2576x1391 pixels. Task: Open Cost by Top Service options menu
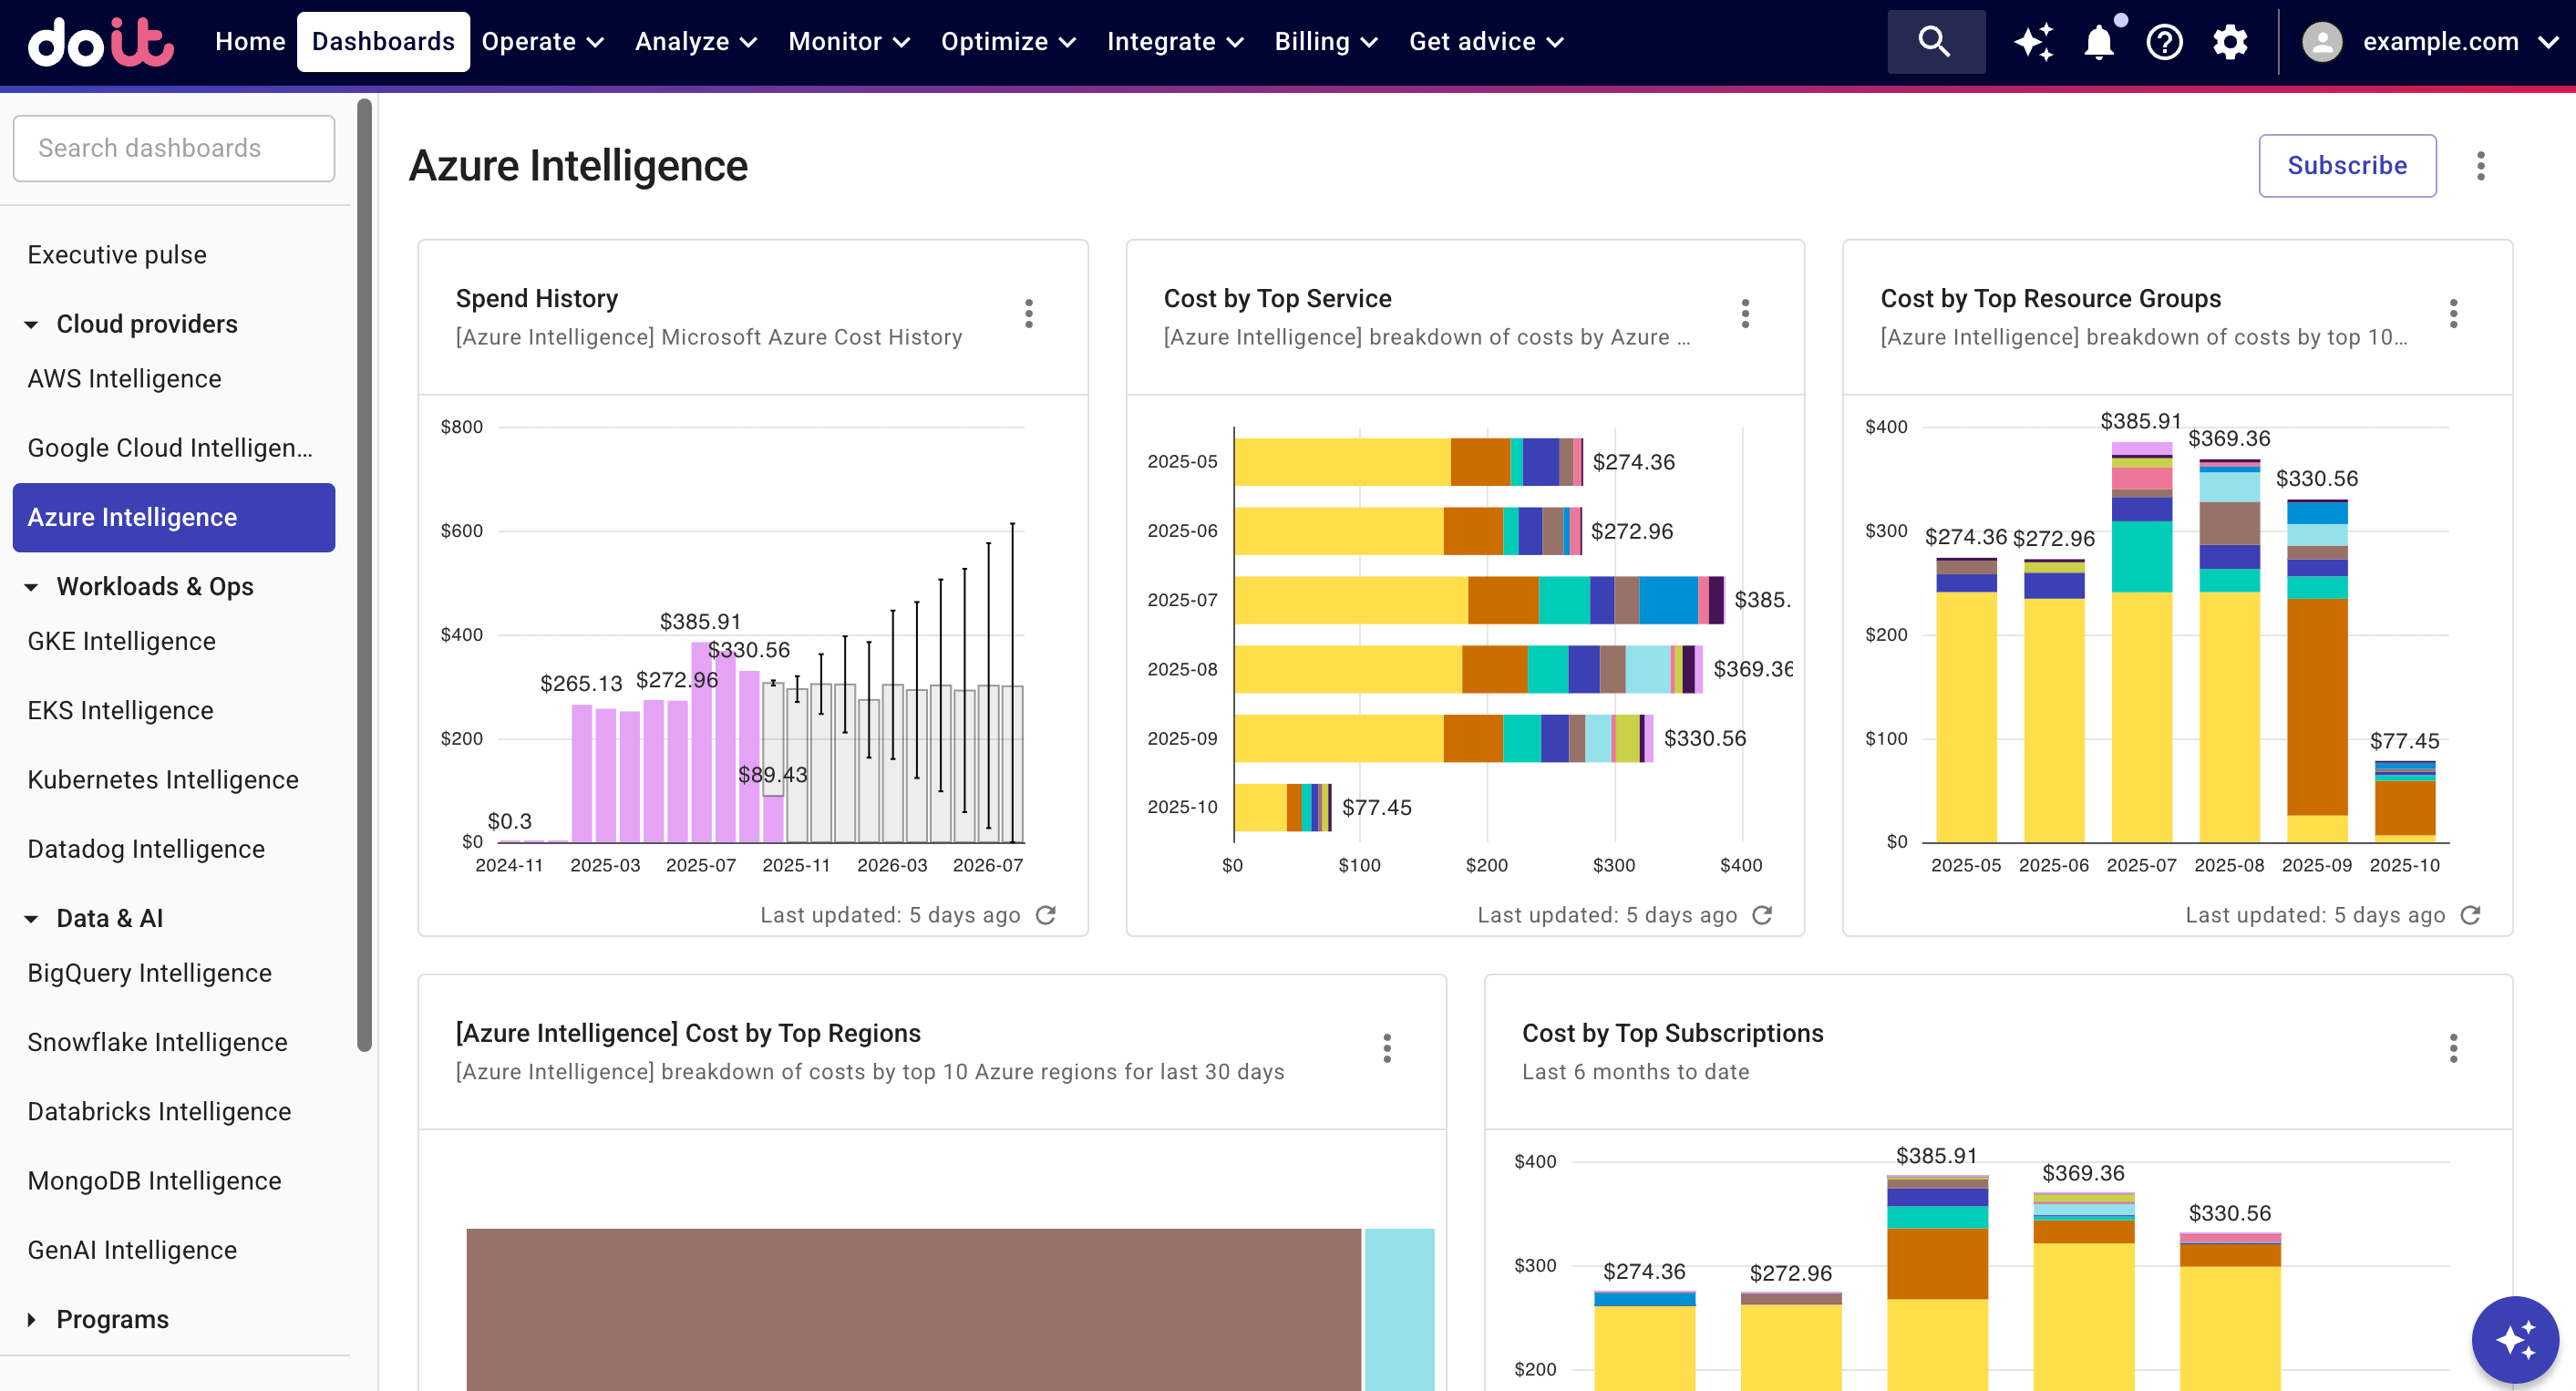pyautogui.click(x=1745, y=314)
